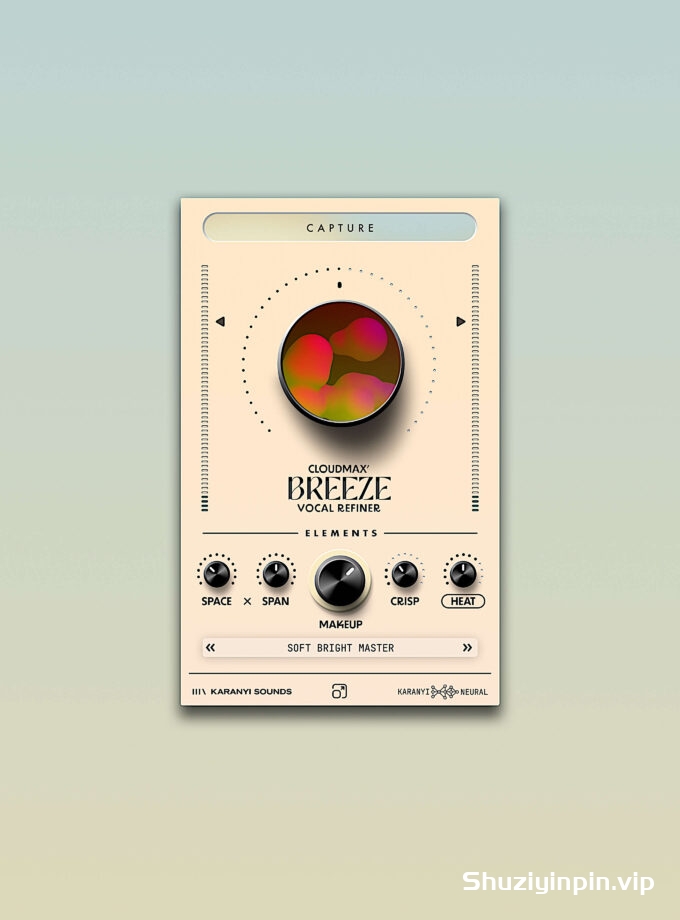Click the SPACE label text

tap(216, 601)
